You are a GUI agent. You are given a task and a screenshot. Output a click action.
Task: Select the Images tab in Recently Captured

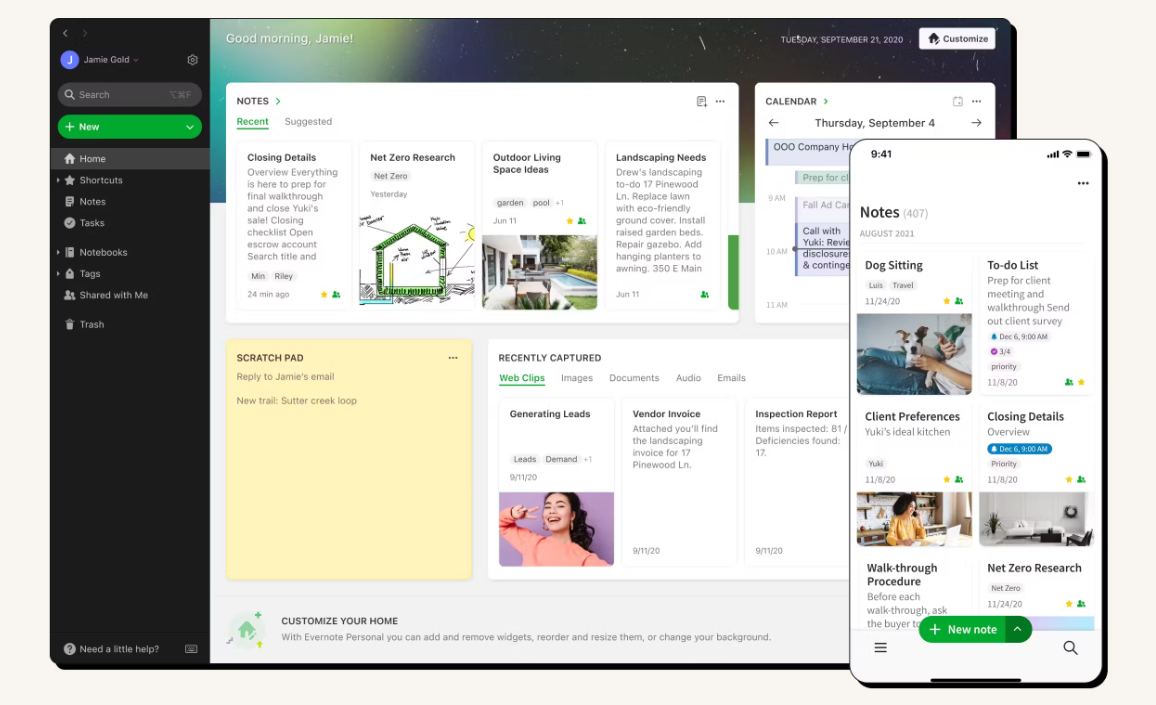577,378
